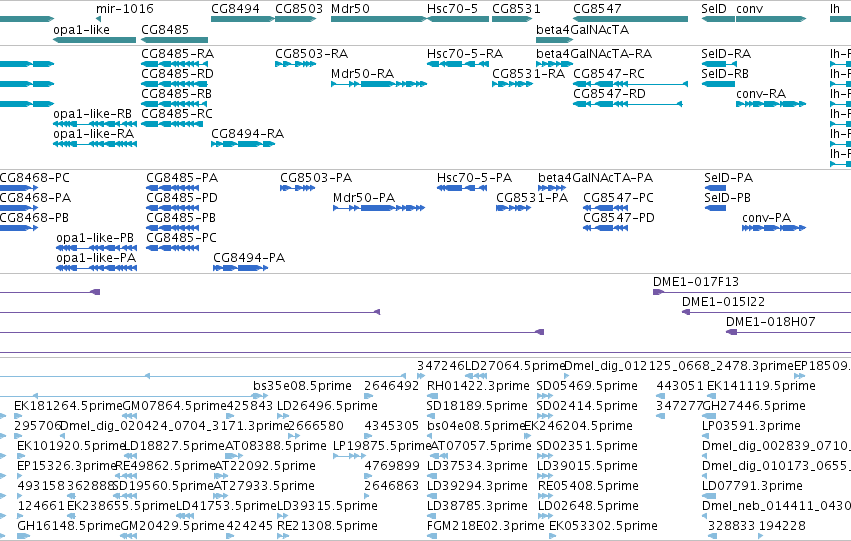Select the CG8547 gene bar

(631, 20)
